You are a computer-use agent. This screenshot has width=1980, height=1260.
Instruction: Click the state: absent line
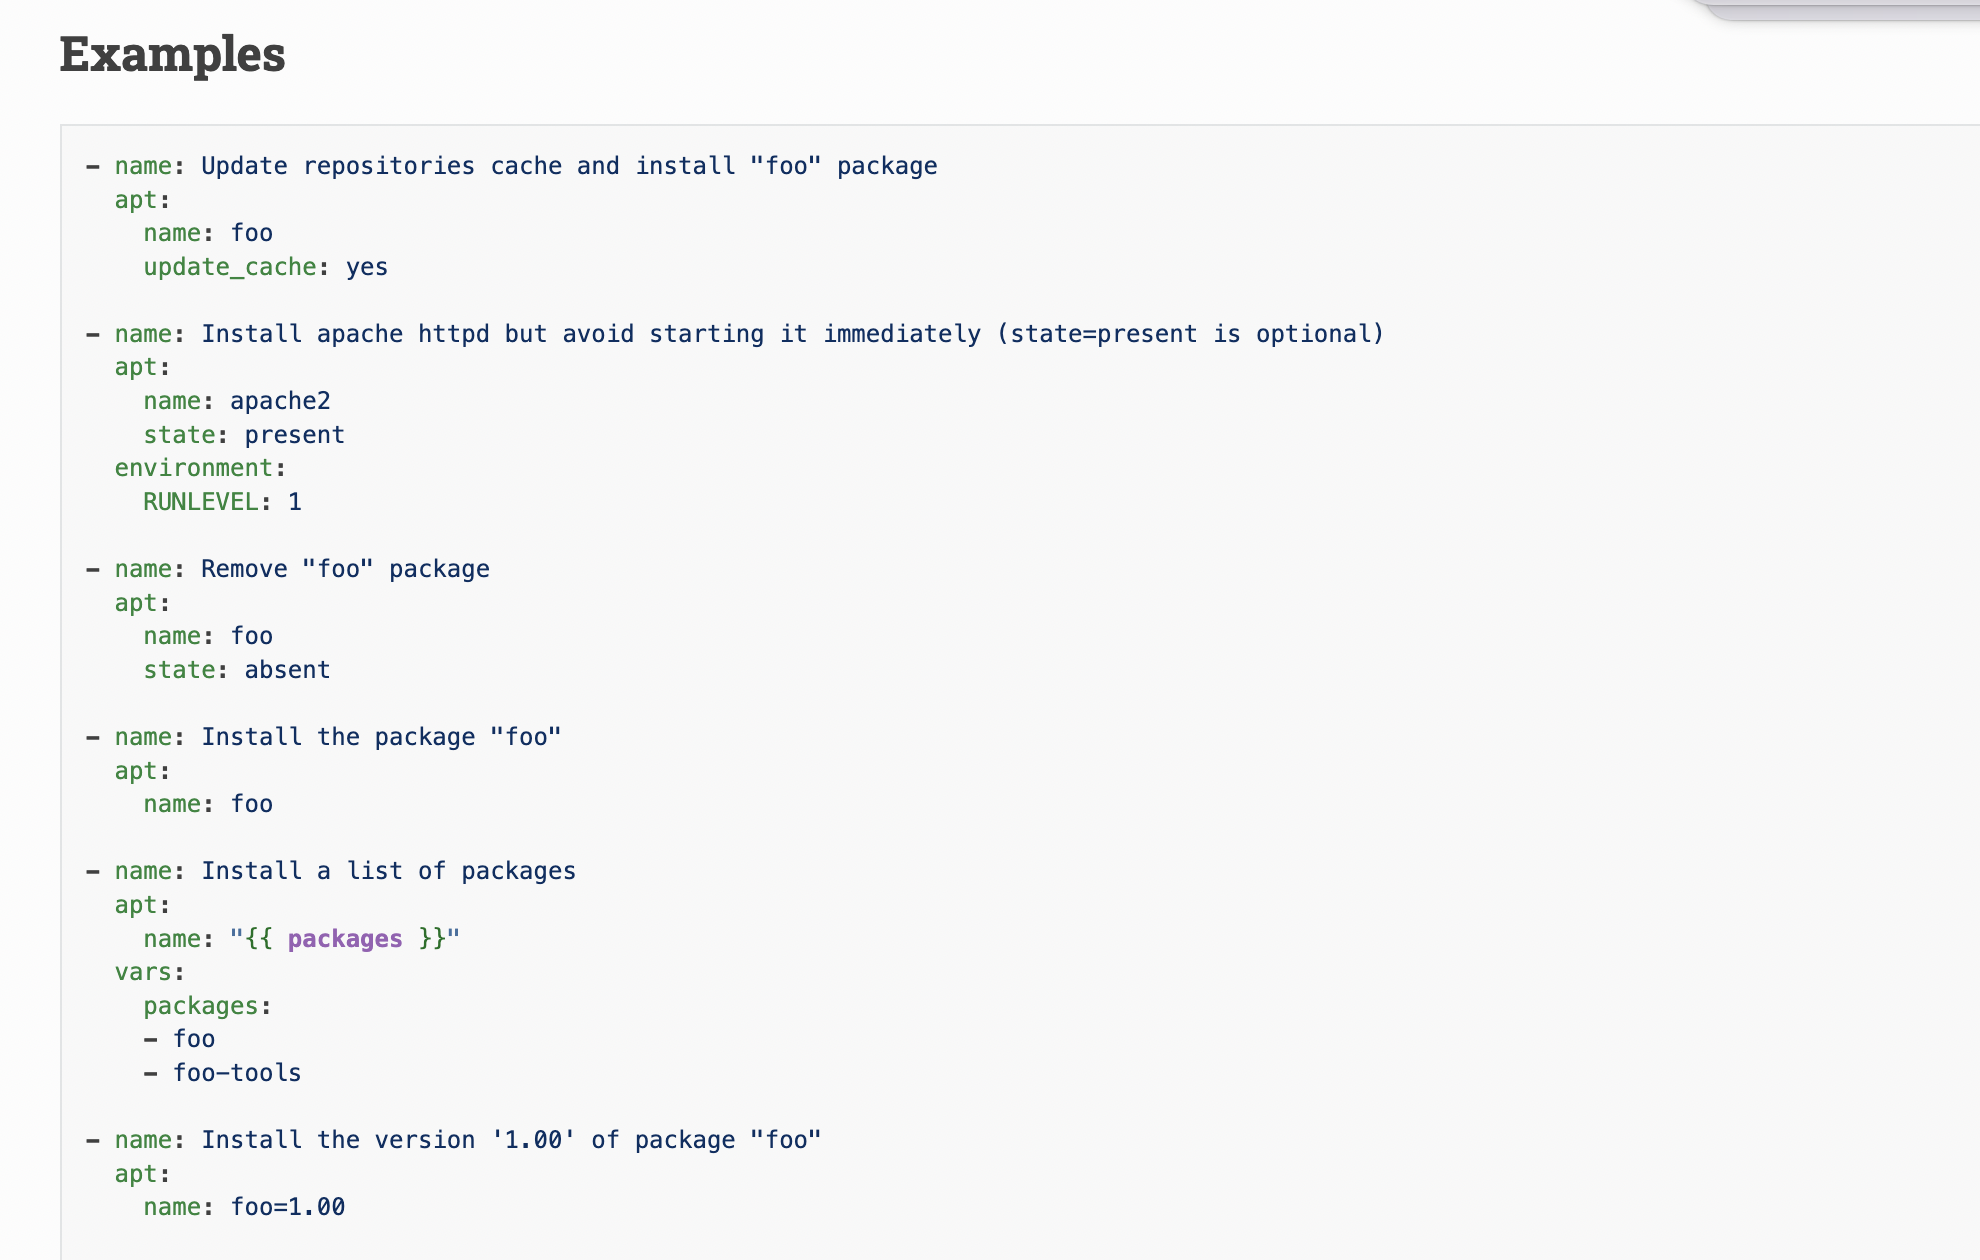click(237, 670)
